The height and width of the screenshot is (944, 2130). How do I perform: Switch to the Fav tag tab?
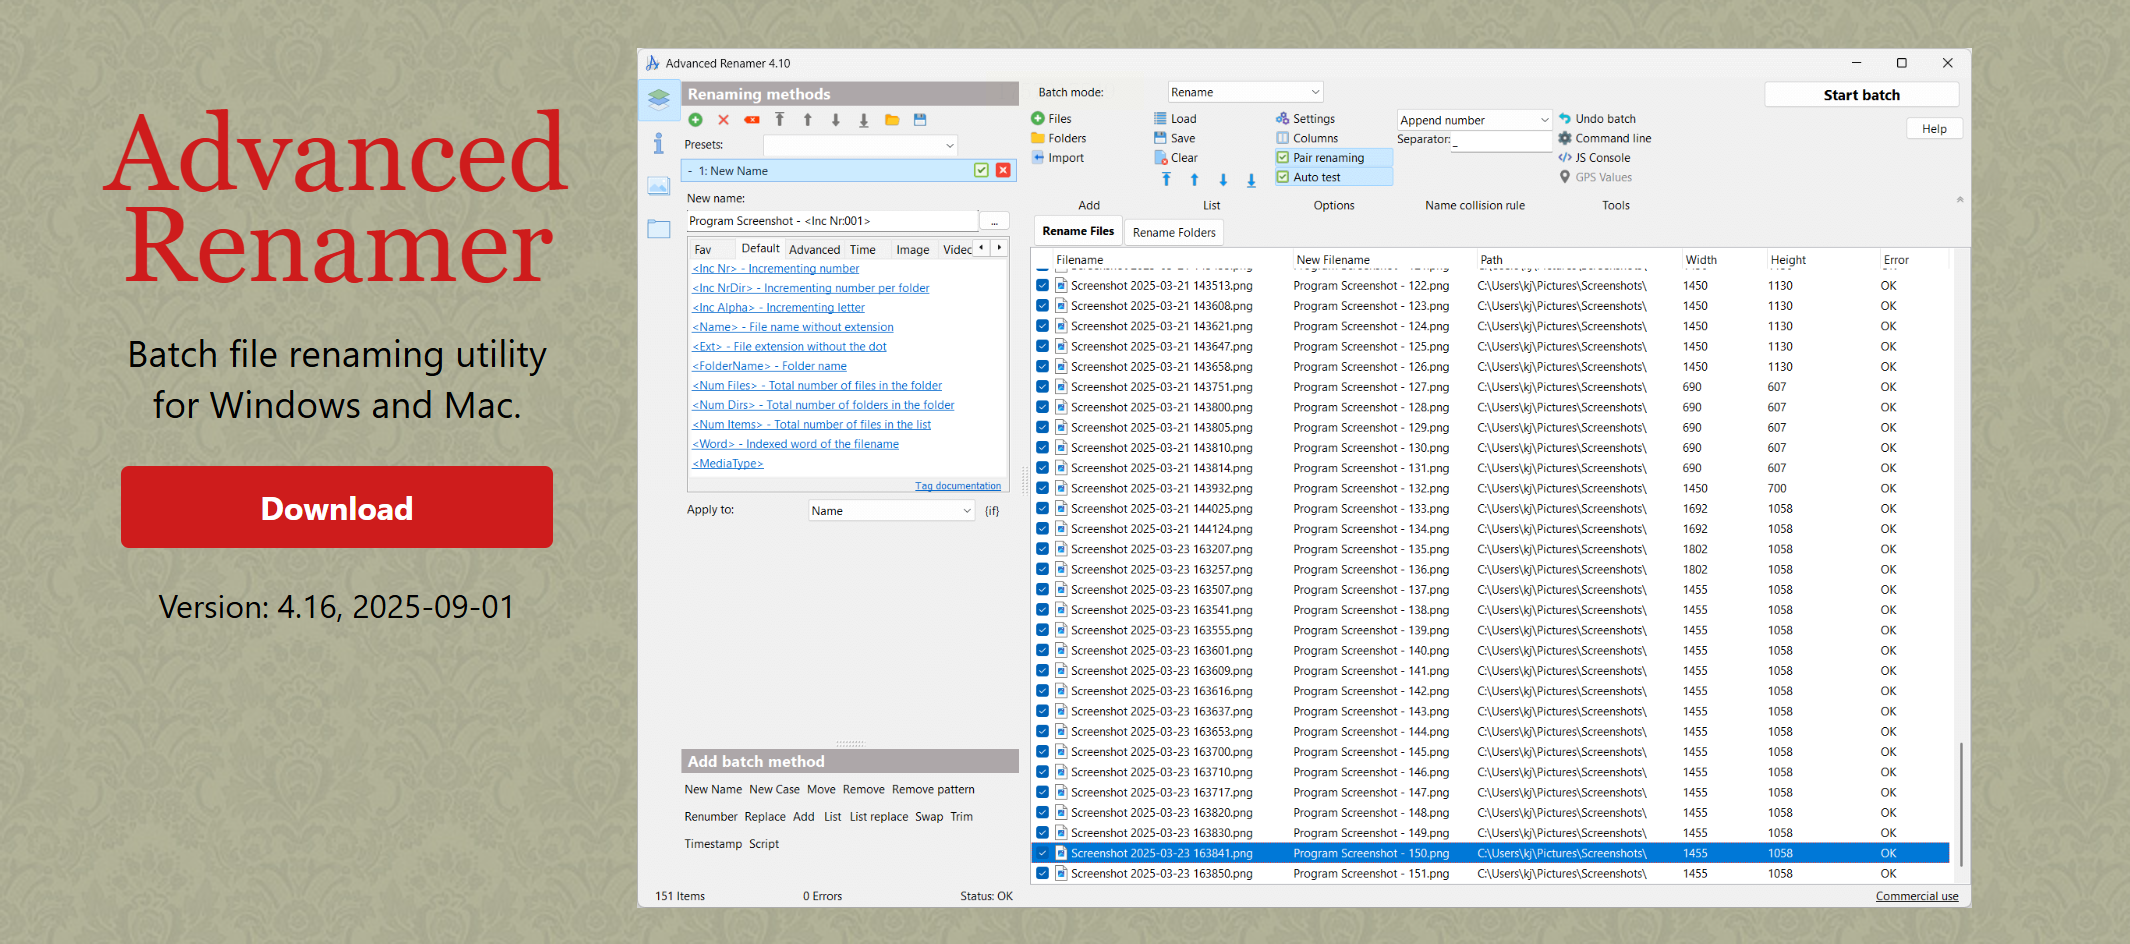tap(703, 250)
